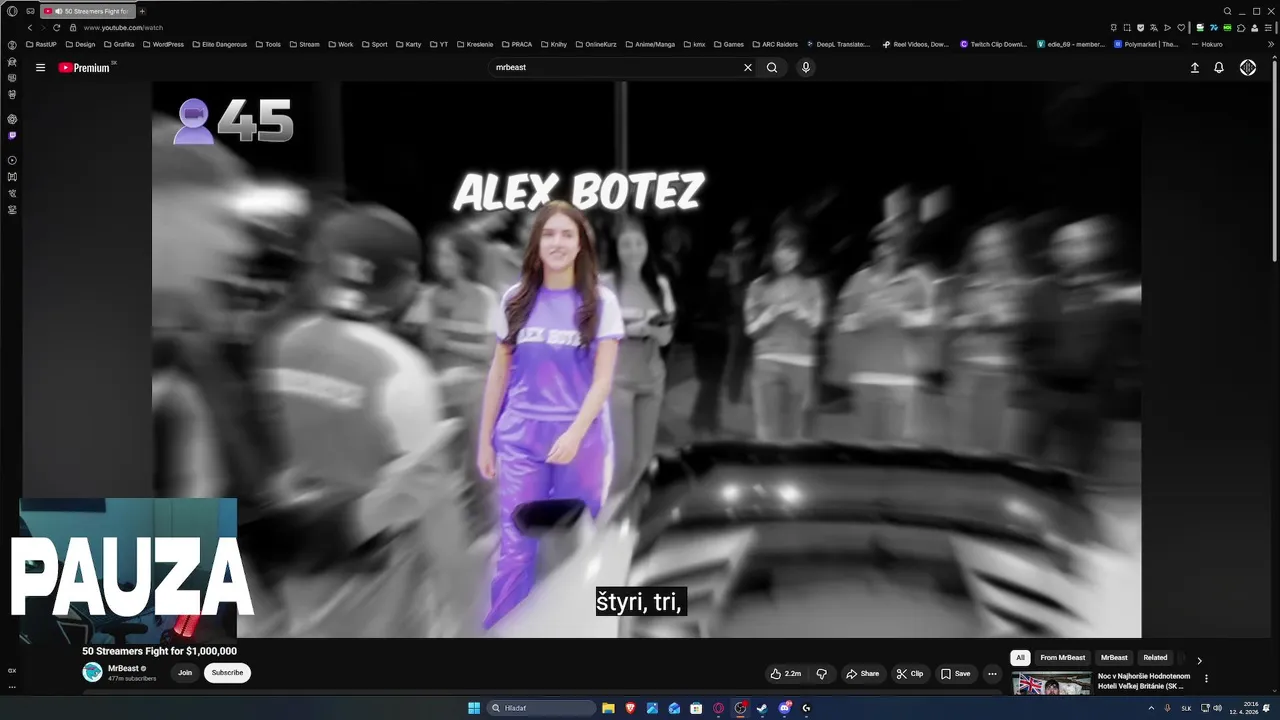Switch to the 50 Streamers Fight browser tab

(88, 11)
